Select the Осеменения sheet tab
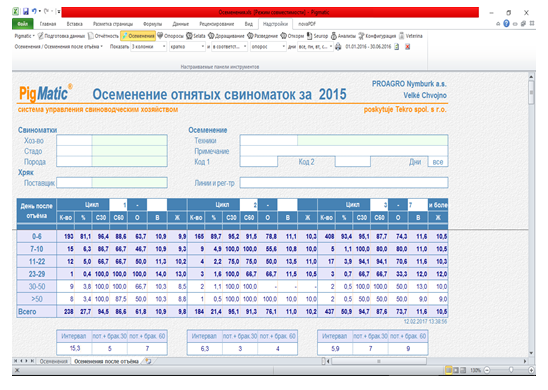The width and height of the screenshot is (548, 390). [53, 361]
